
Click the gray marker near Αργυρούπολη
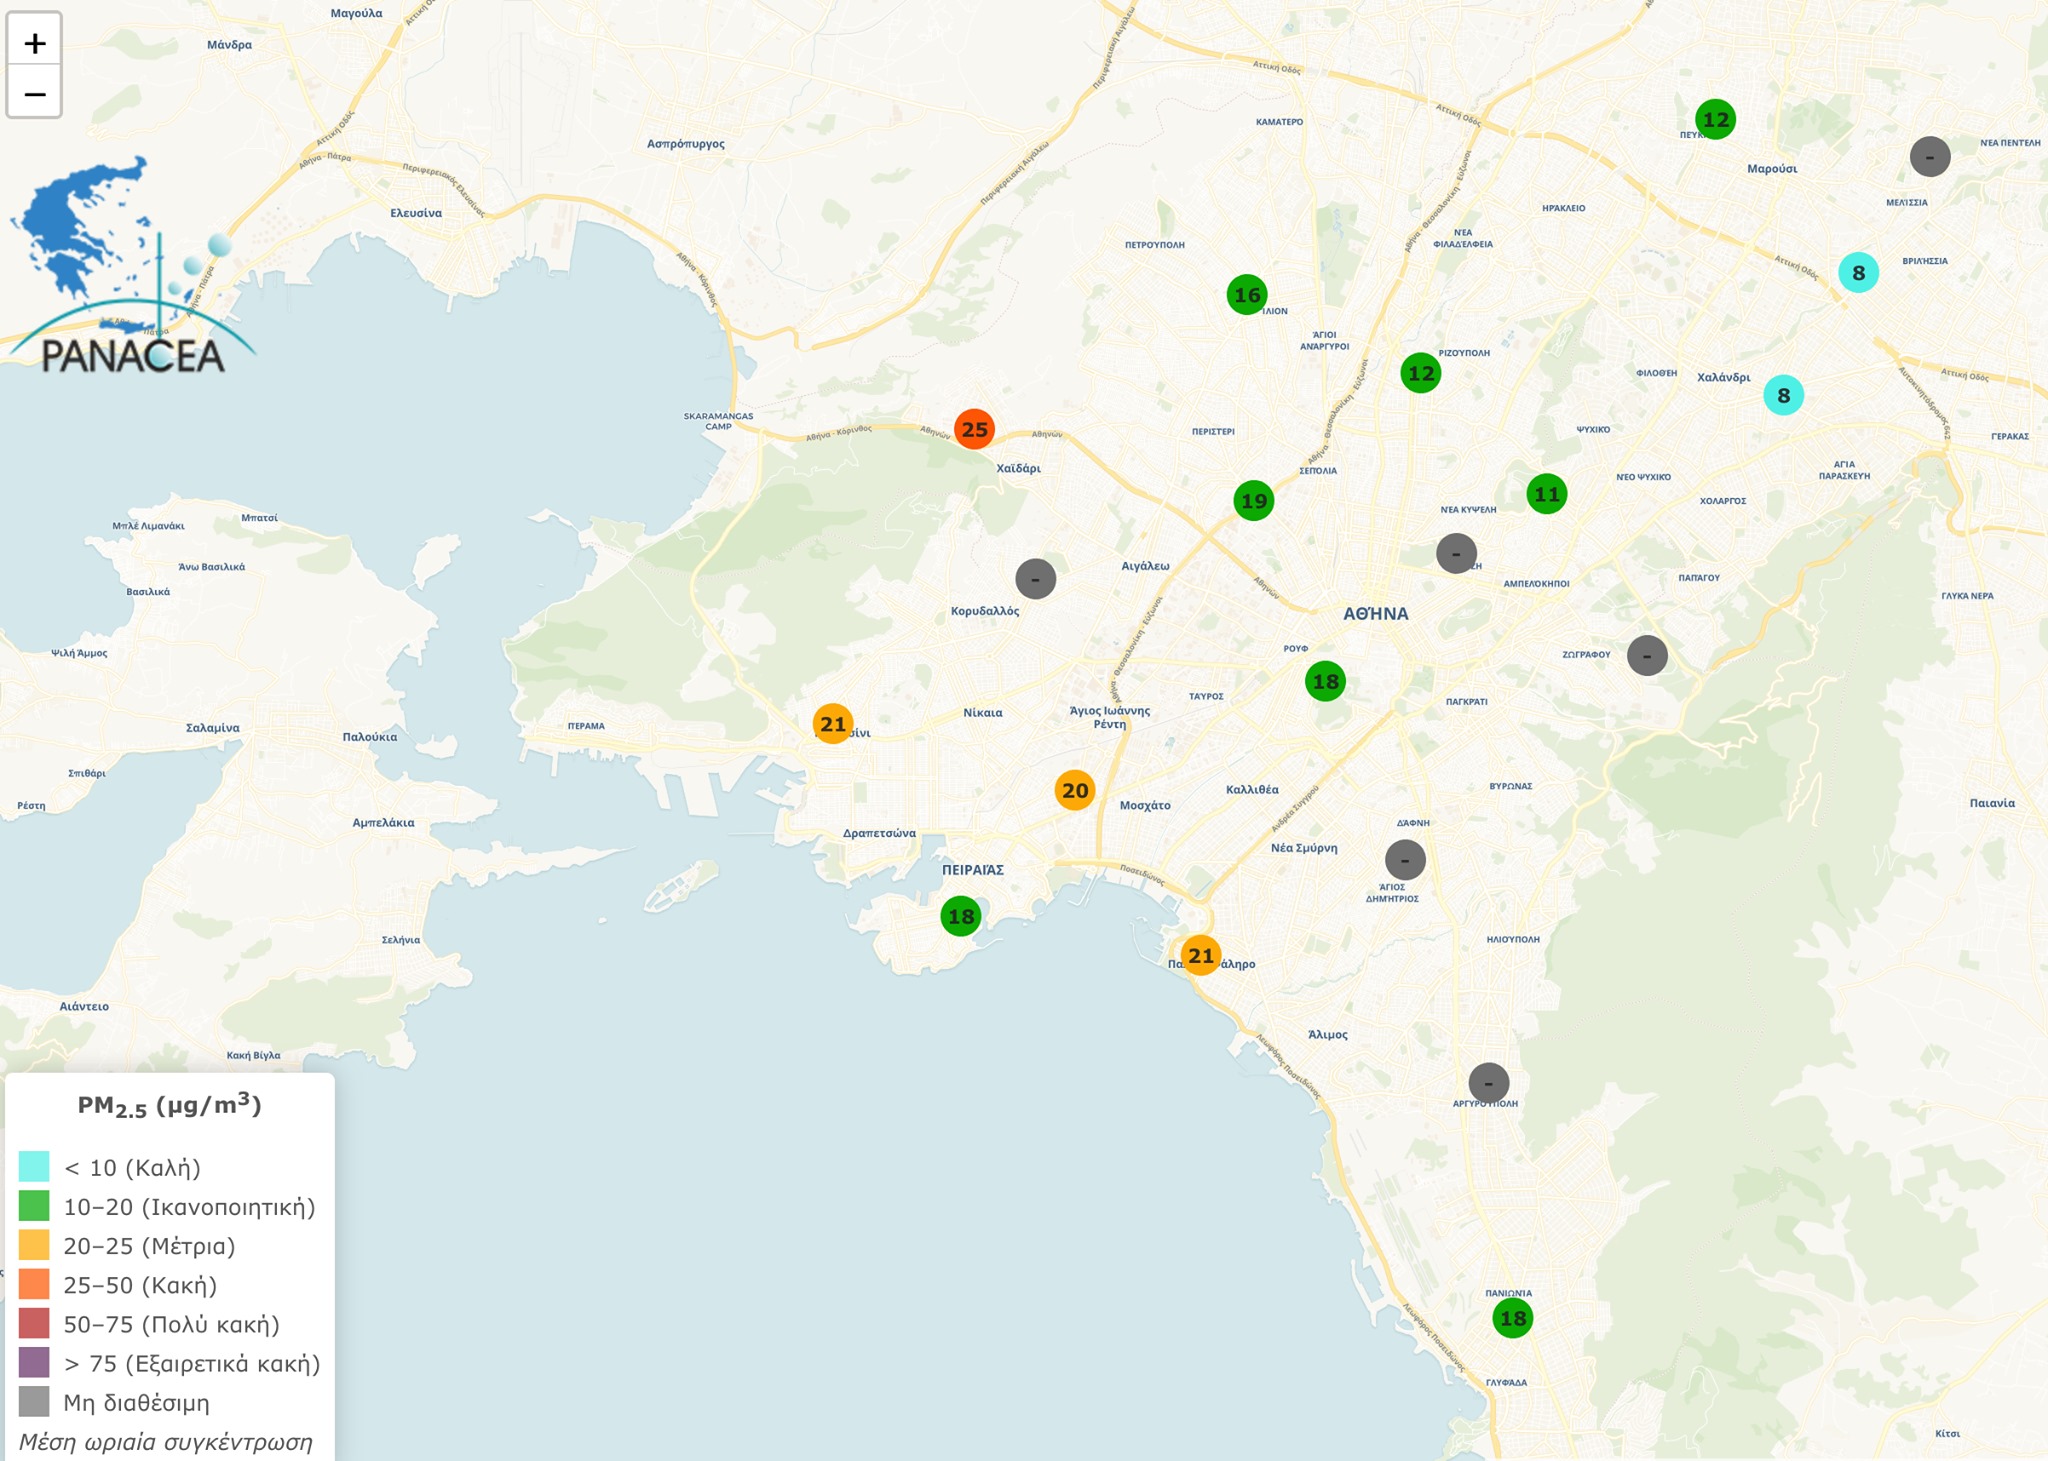point(1488,1083)
